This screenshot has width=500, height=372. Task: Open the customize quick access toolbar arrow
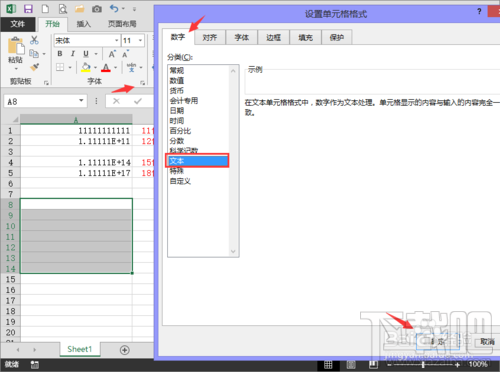click(134, 9)
